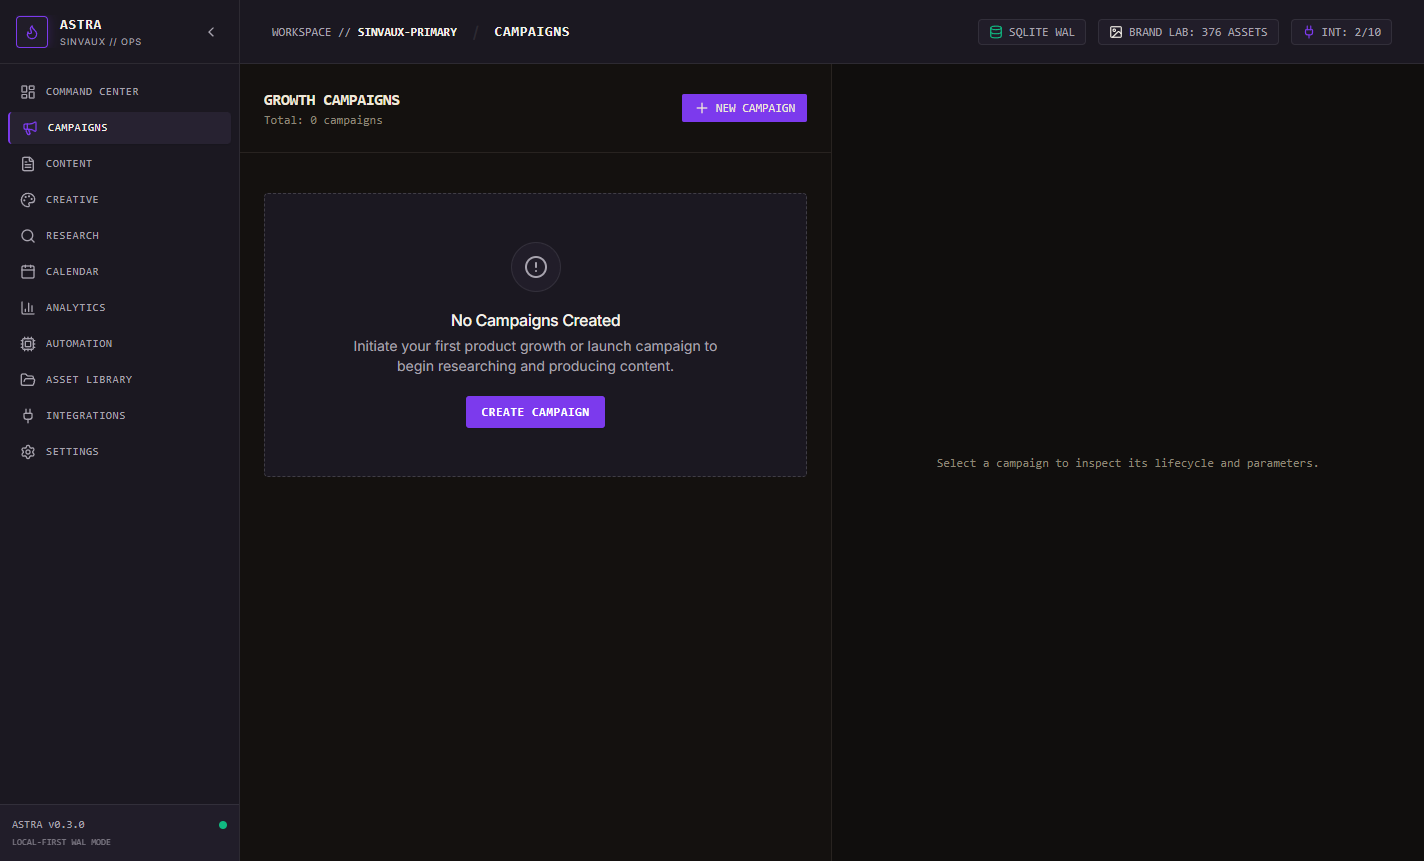Click the Create Campaign button
This screenshot has height=861, width=1424.
[x=535, y=412]
